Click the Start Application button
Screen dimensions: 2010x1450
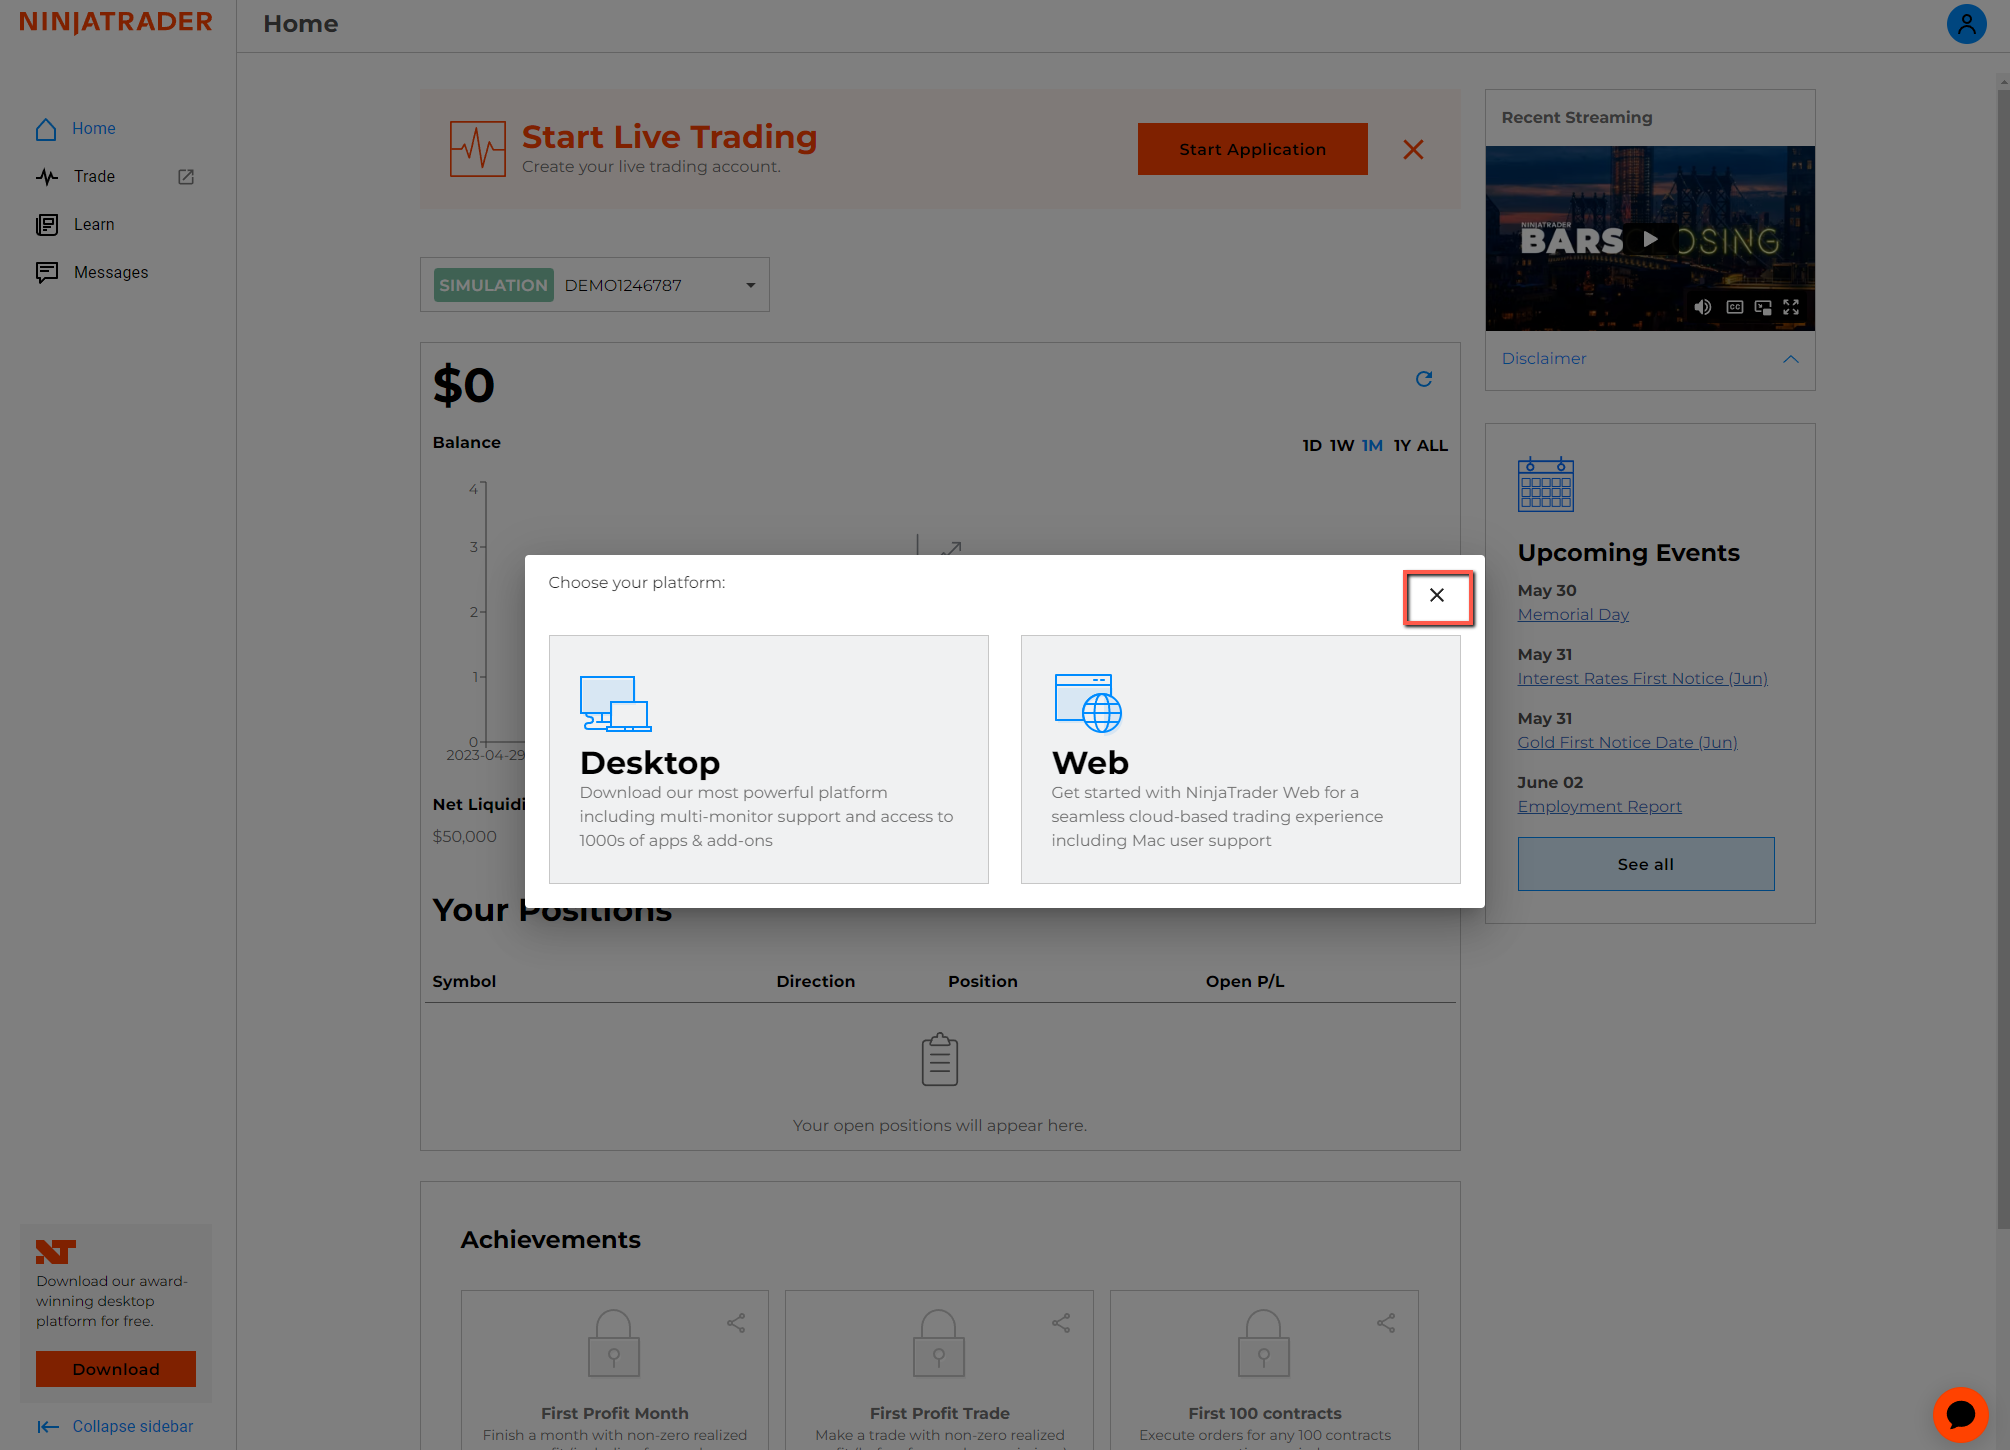click(1252, 149)
